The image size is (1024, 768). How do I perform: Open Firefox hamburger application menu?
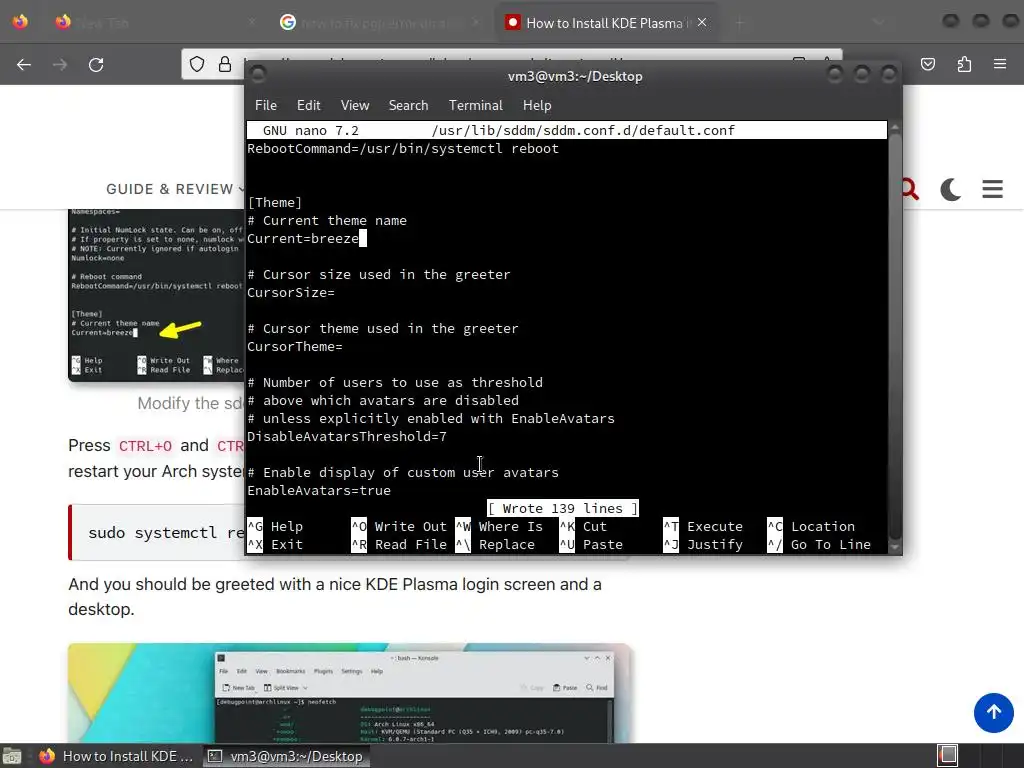pos(1000,64)
